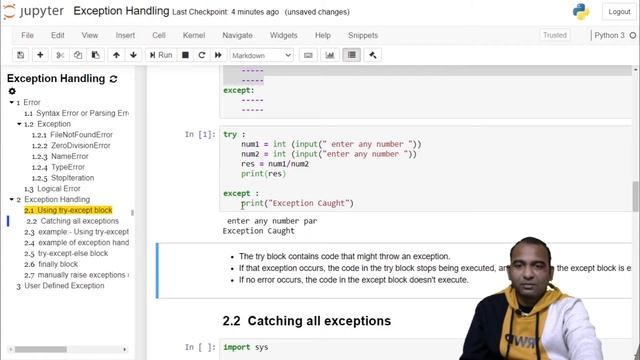Go to 2.7 manually raise exceptions entry
The width and height of the screenshot is (640, 360).
coord(76,275)
